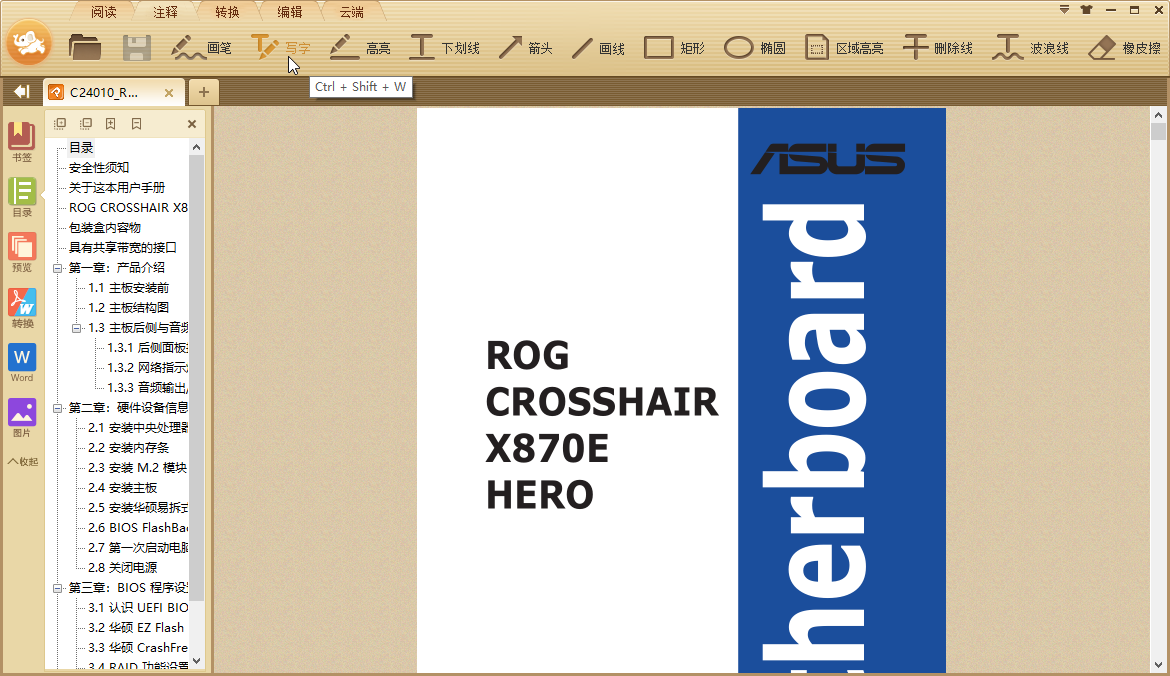Click the document scrollbar down arrow
Screen dimensions: 1170x676
(1158, 664)
